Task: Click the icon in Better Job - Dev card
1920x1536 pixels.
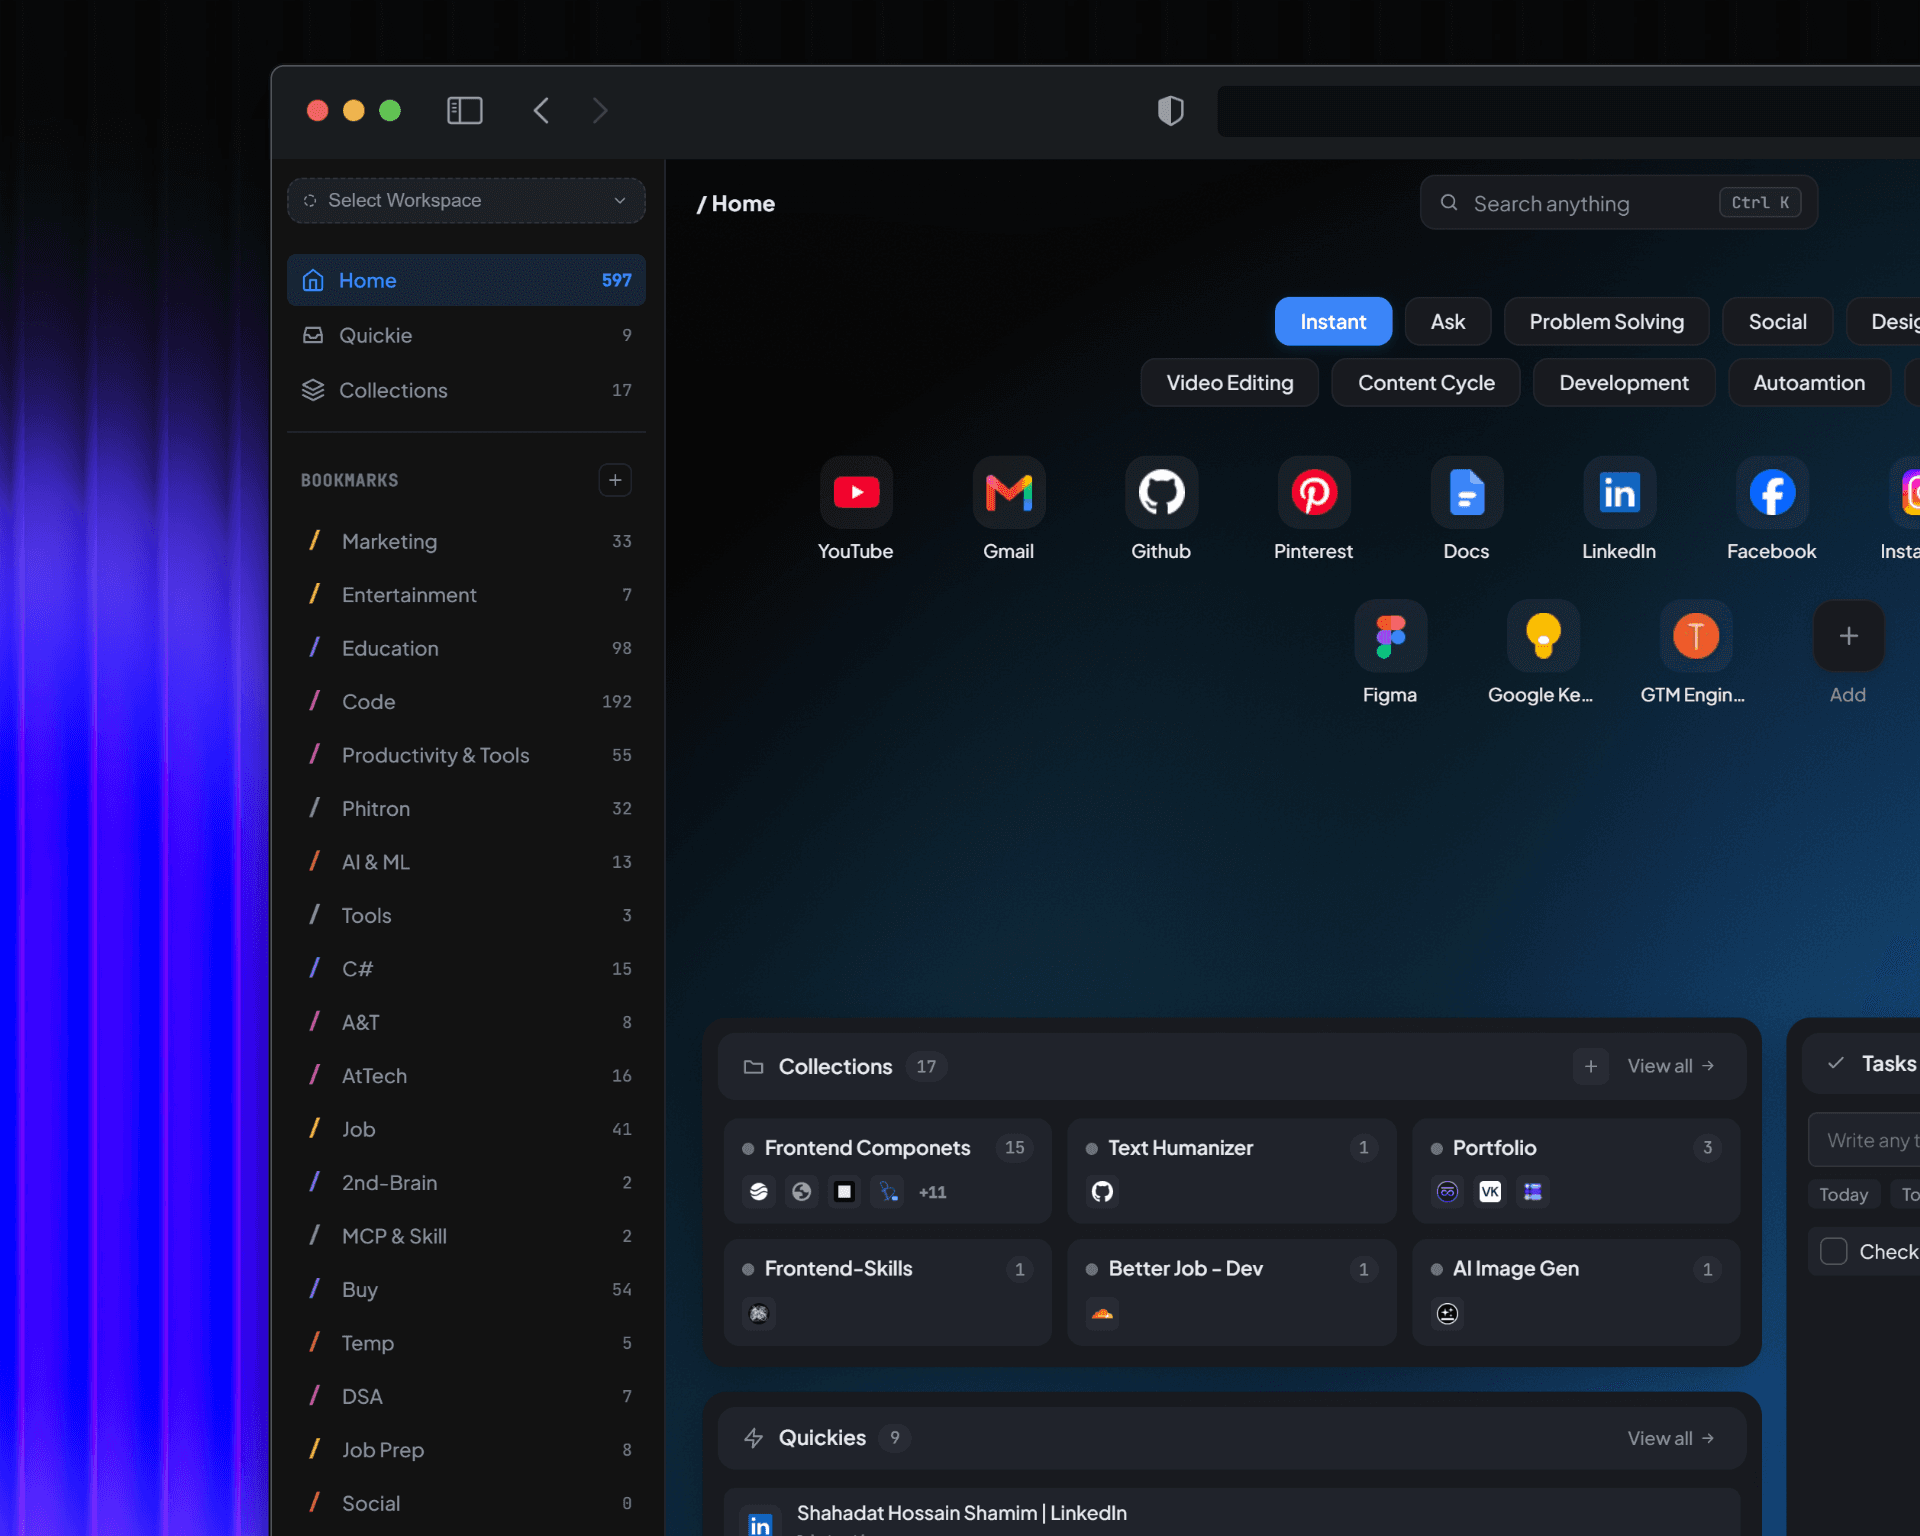Action: pyautogui.click(x=1102, y=1313)
